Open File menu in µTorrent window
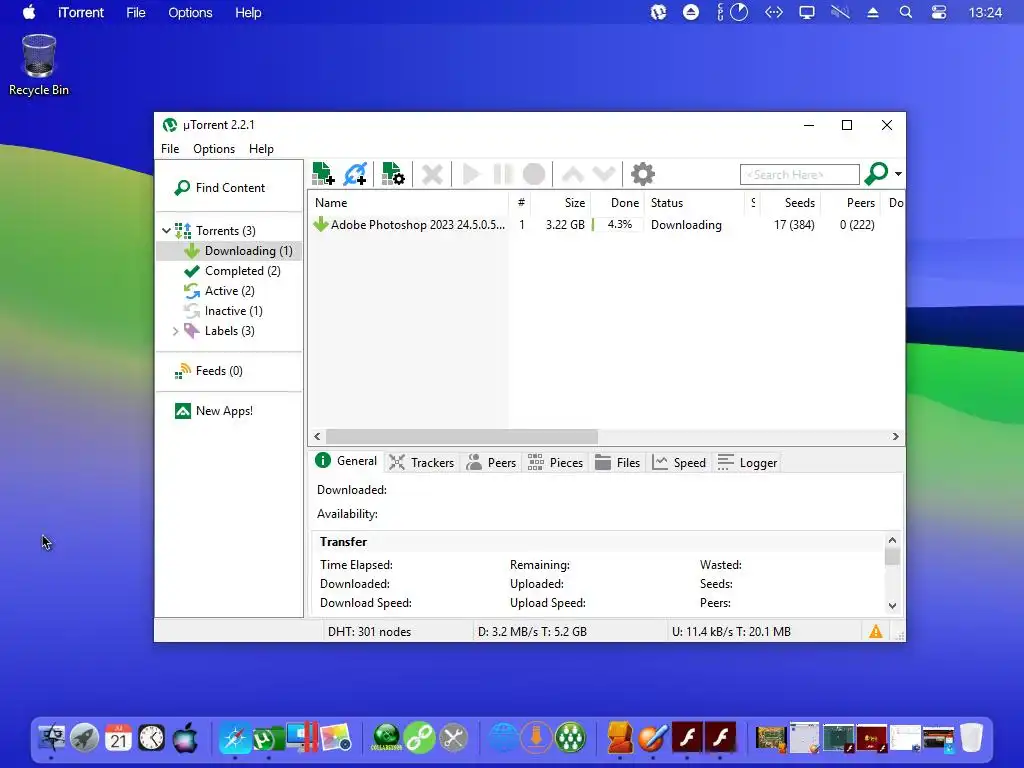This screenshot has height=768, width=1024. (x=170, y=149)
